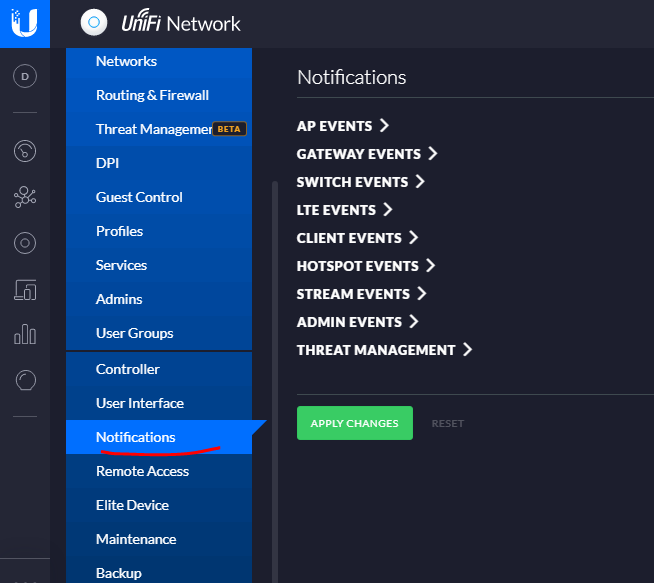Open the Insights bar chart icon
This screenshot has width=654, height=583.
point(25,334)
